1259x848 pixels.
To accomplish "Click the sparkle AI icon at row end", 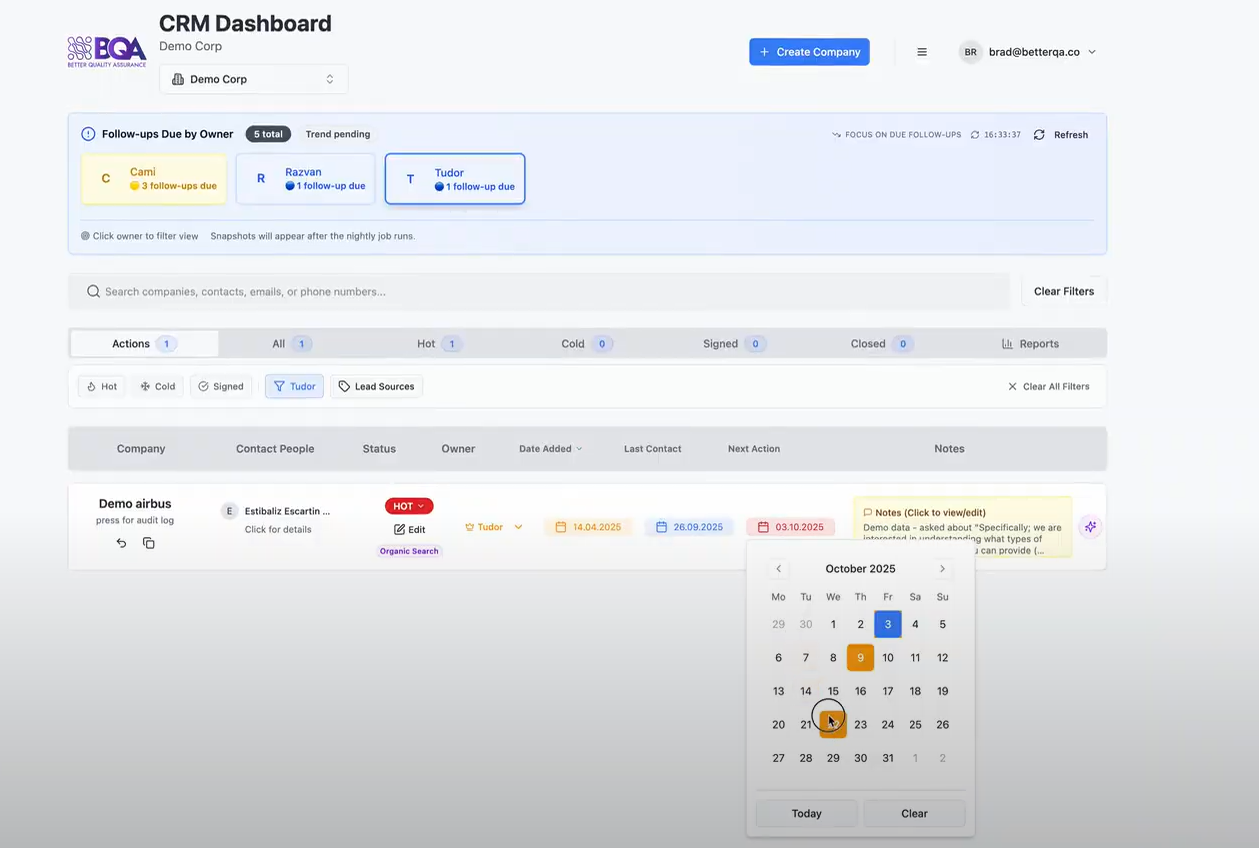I will [1090, 526].
